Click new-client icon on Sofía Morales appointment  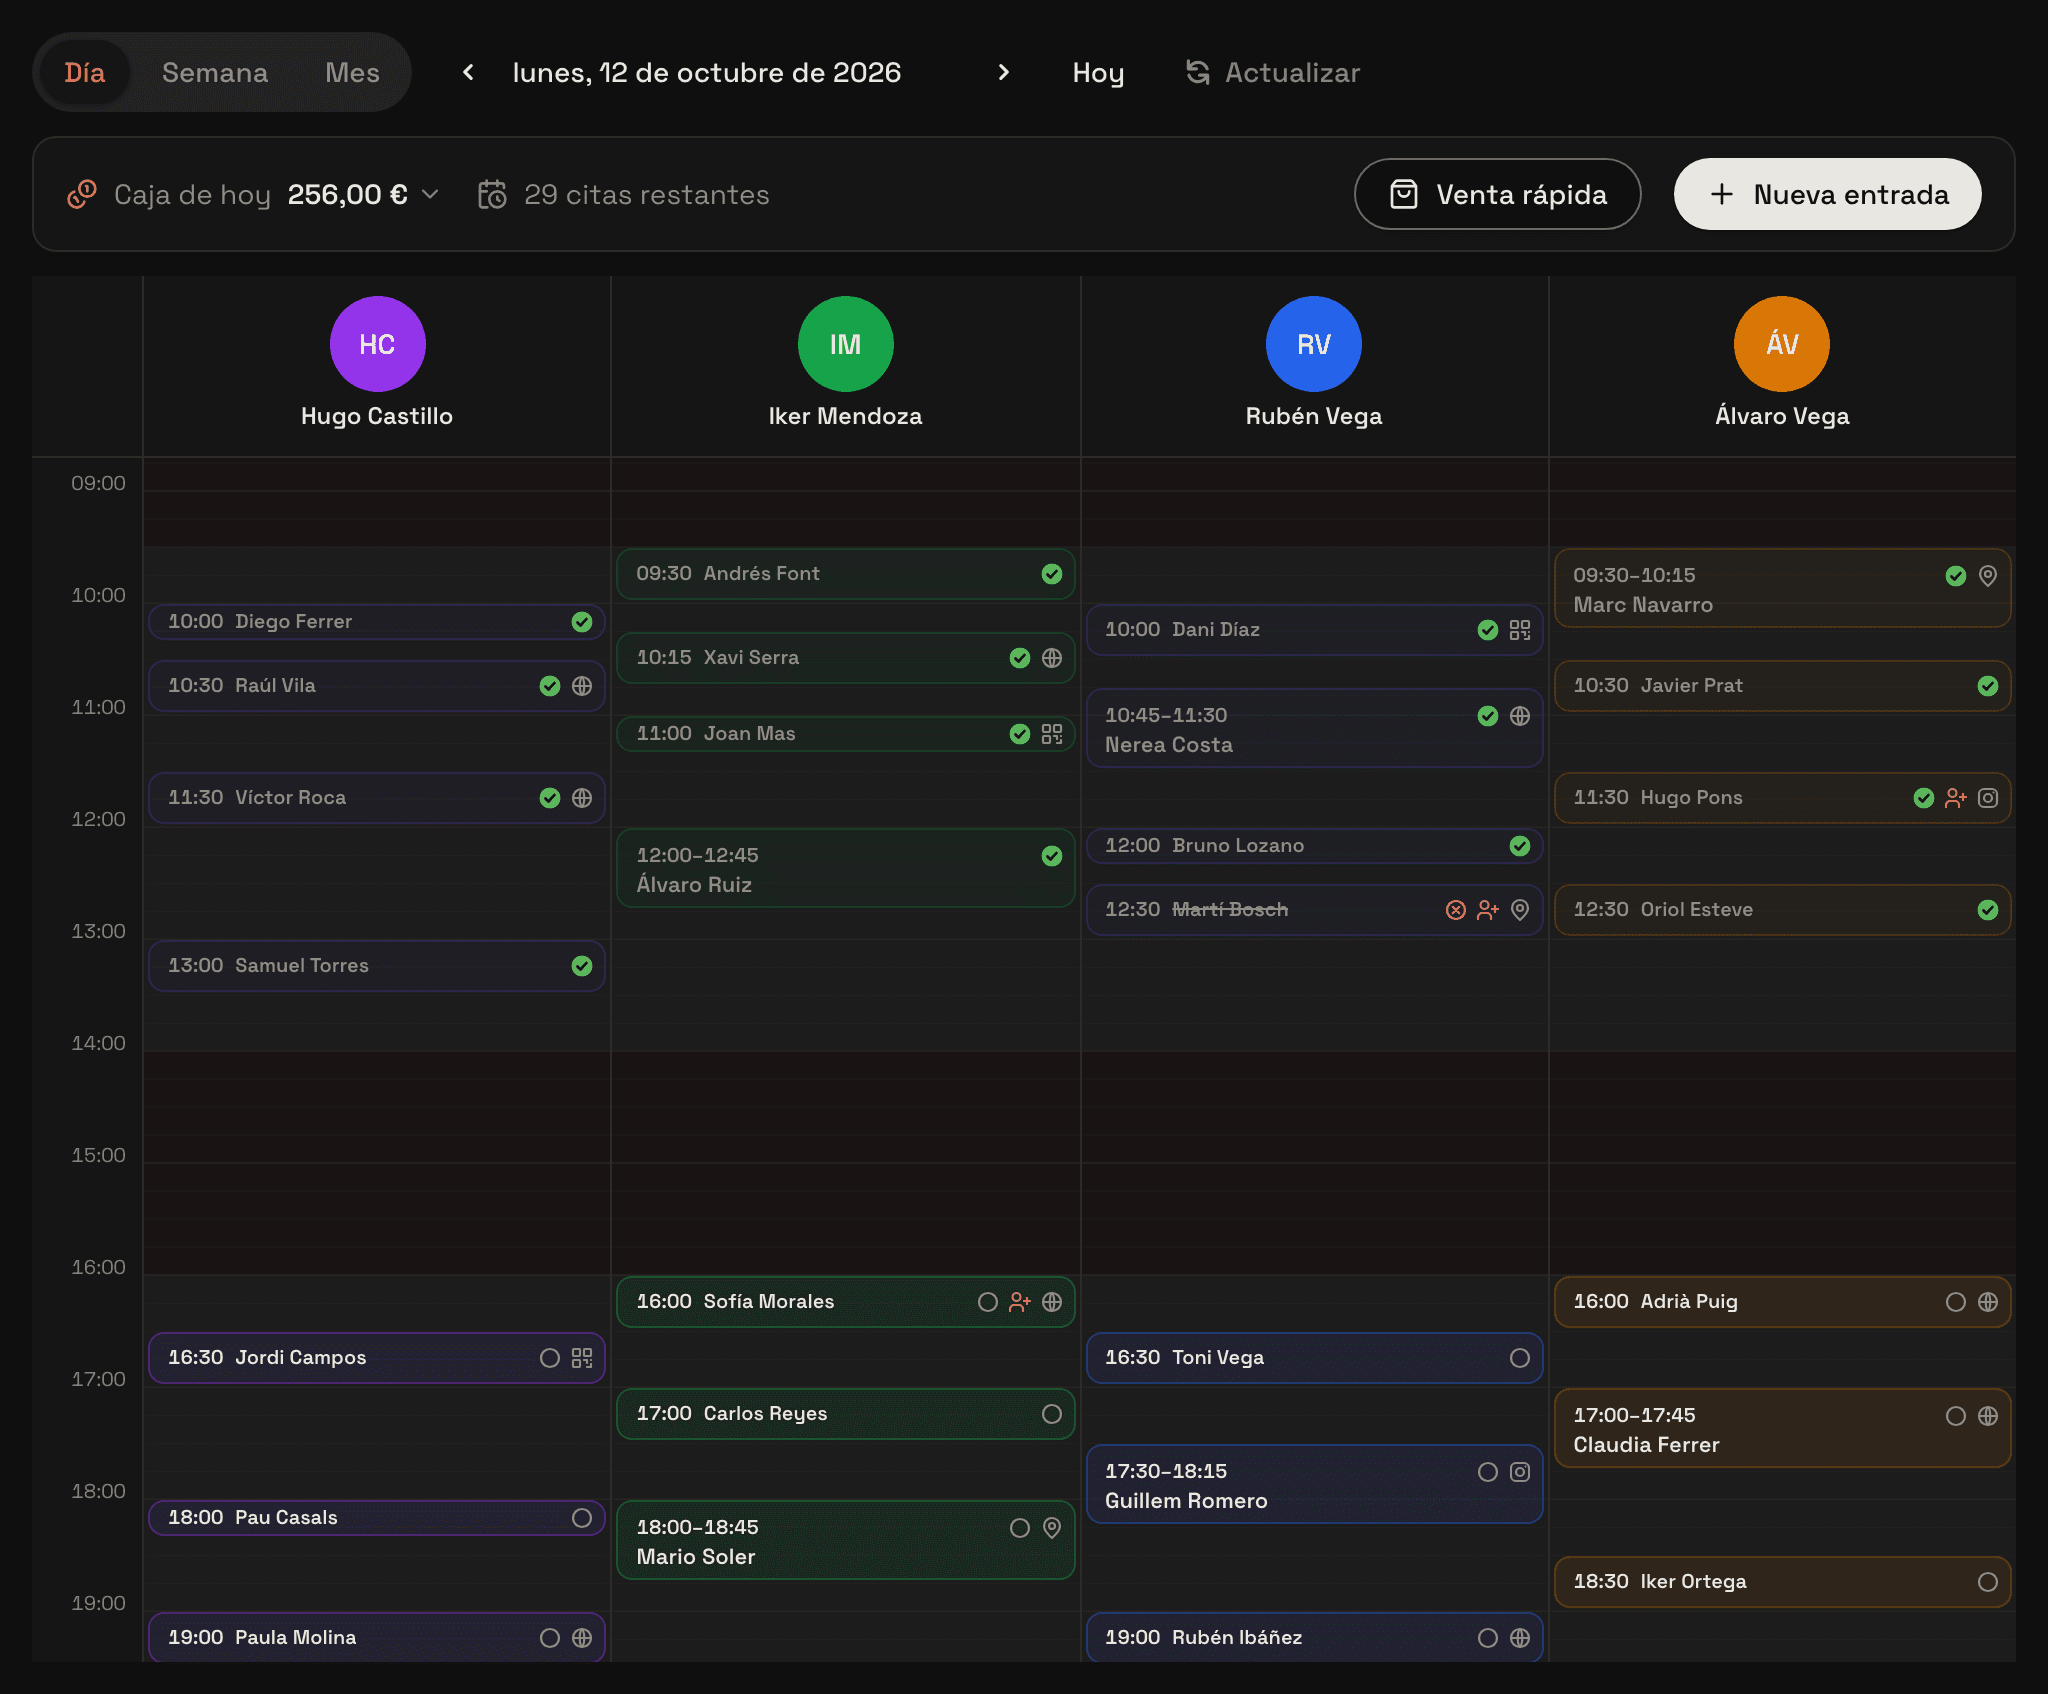[1020, 1302]
